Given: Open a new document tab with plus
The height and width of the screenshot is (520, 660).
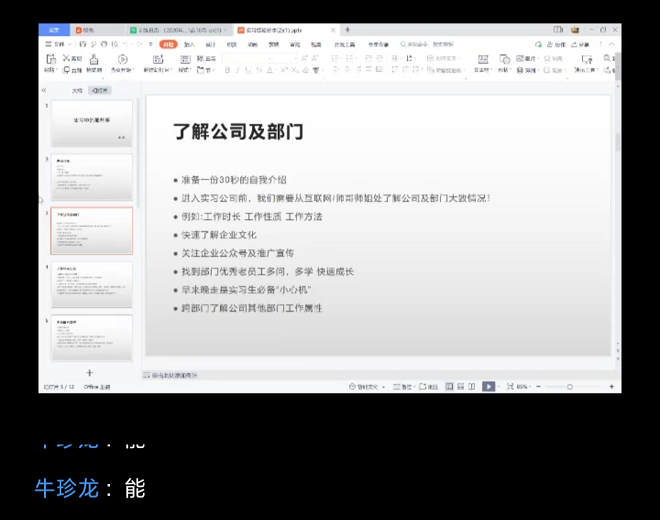Looking at the screenshot, I should pos(347,30).
